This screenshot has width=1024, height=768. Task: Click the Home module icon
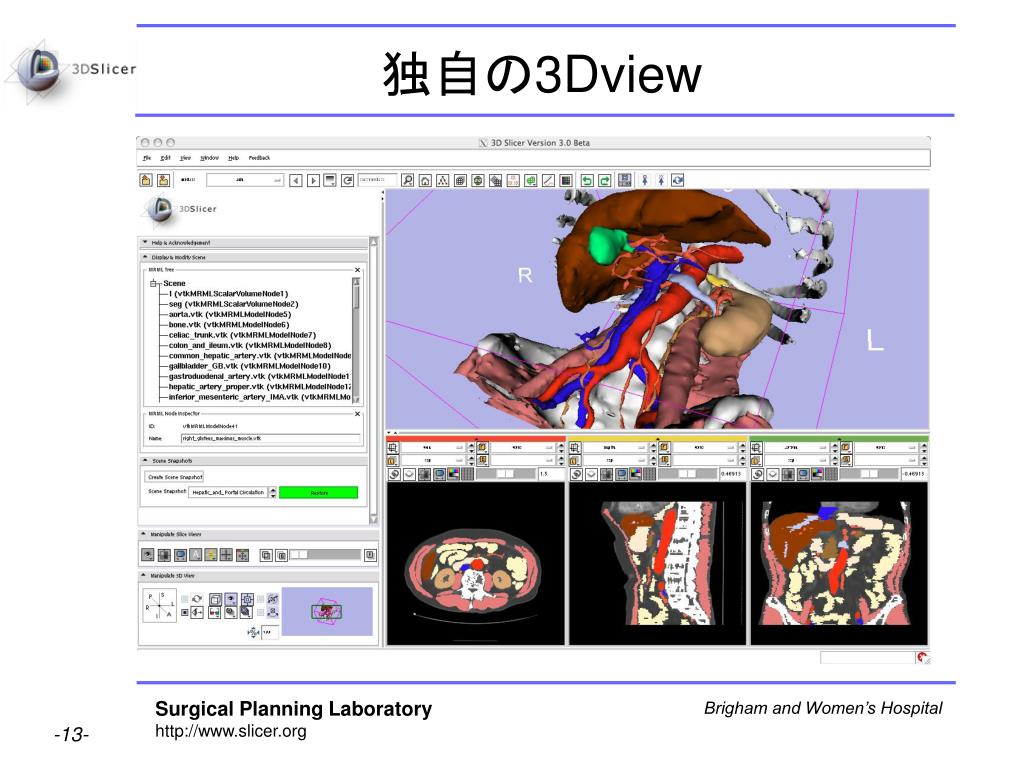point(425,180)
